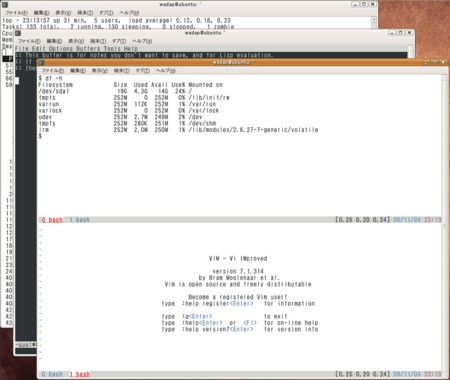The height and width of the screenshot is (380, 450).
Task: Click Emacs 'Help' text menu
Action: click(131, 48)
